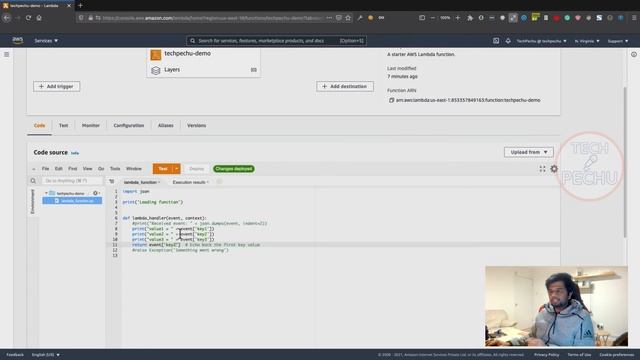Switch to the Aliases tab
The image size is (640, 360).
coord(166,126)
